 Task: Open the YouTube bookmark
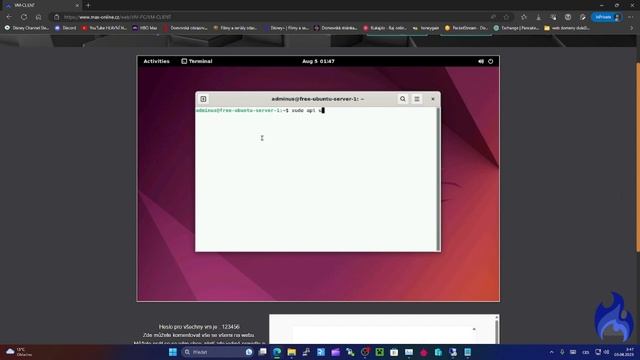[x=104, y=28]
